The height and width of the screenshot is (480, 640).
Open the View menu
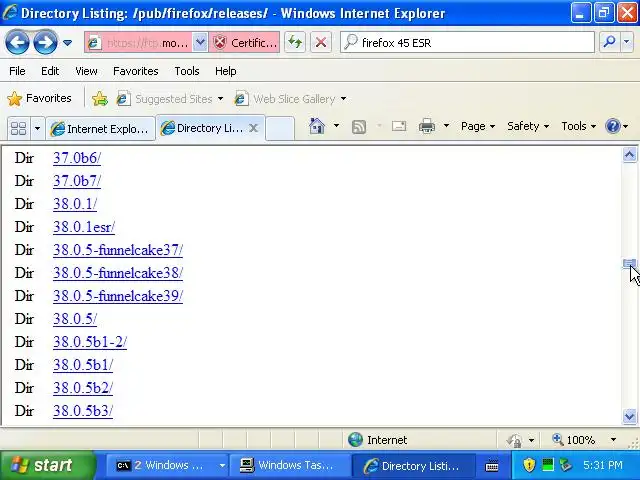tap(86, 71)
